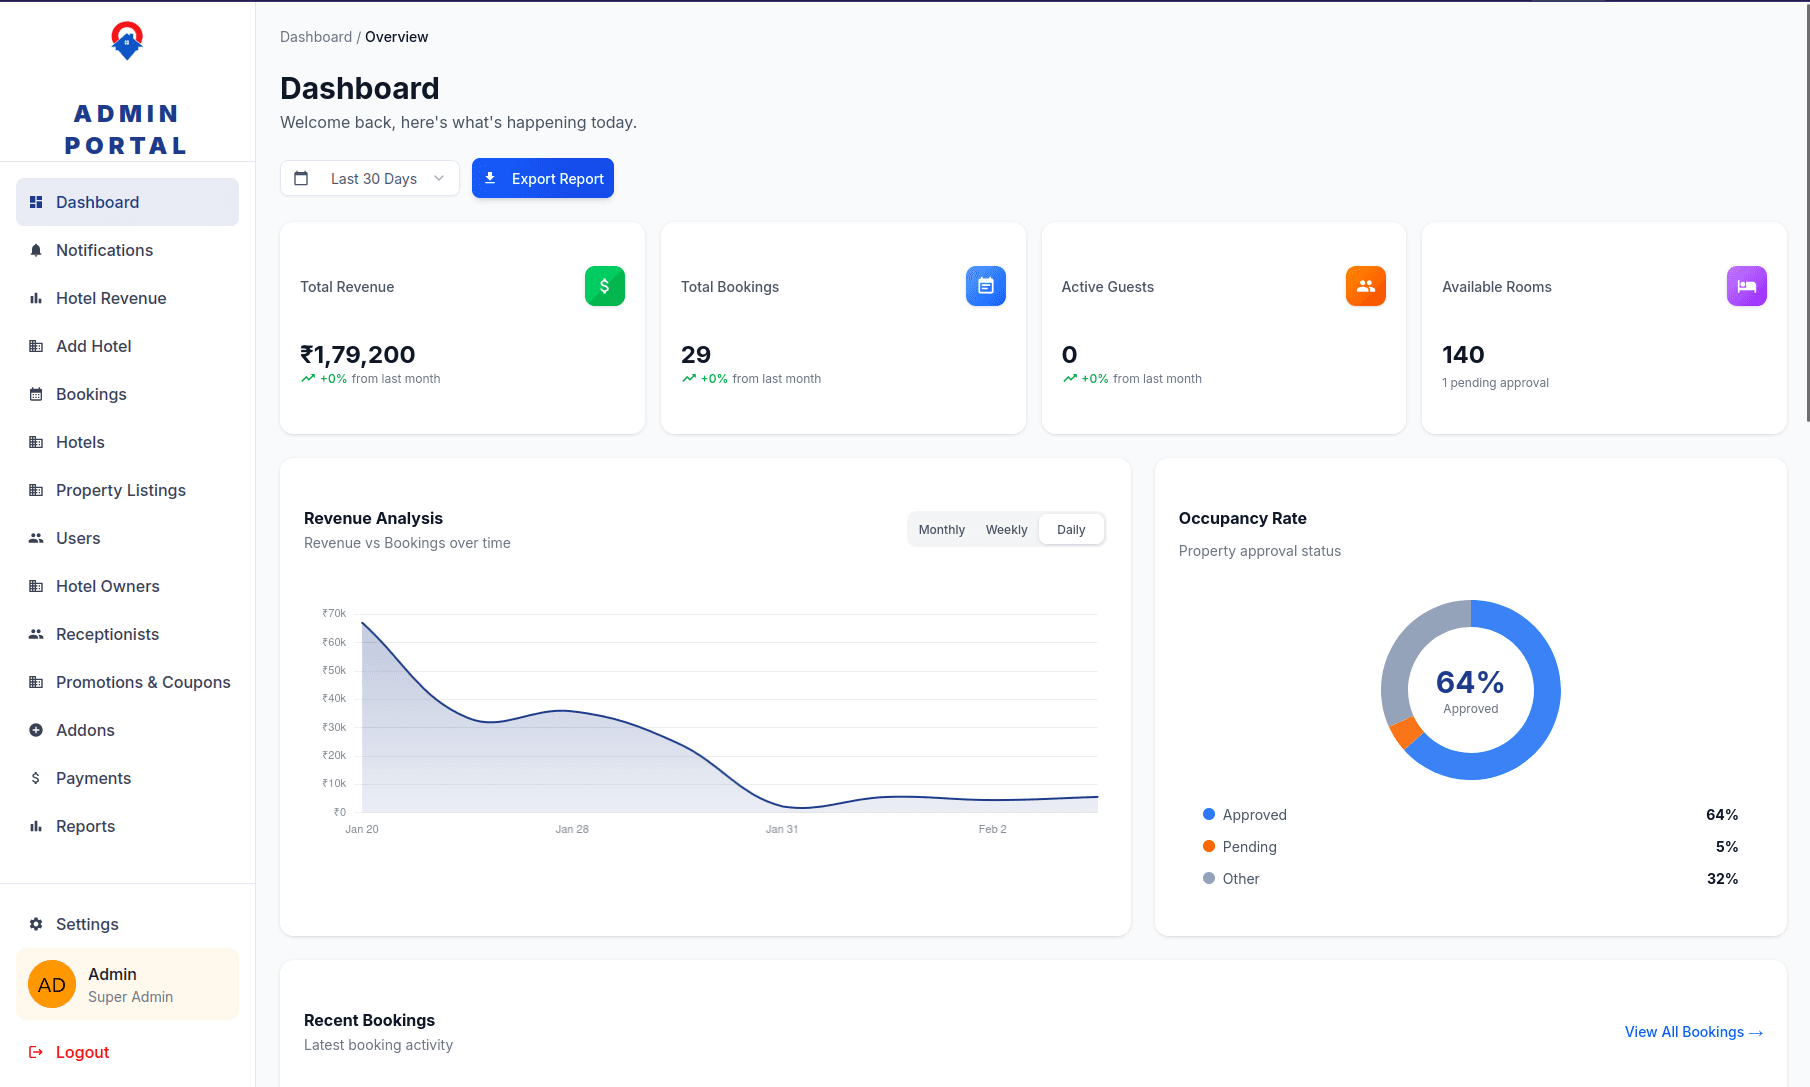Click the Export Report button
The height and width of the screenshot is (1087, 1810).
[543, 178]
